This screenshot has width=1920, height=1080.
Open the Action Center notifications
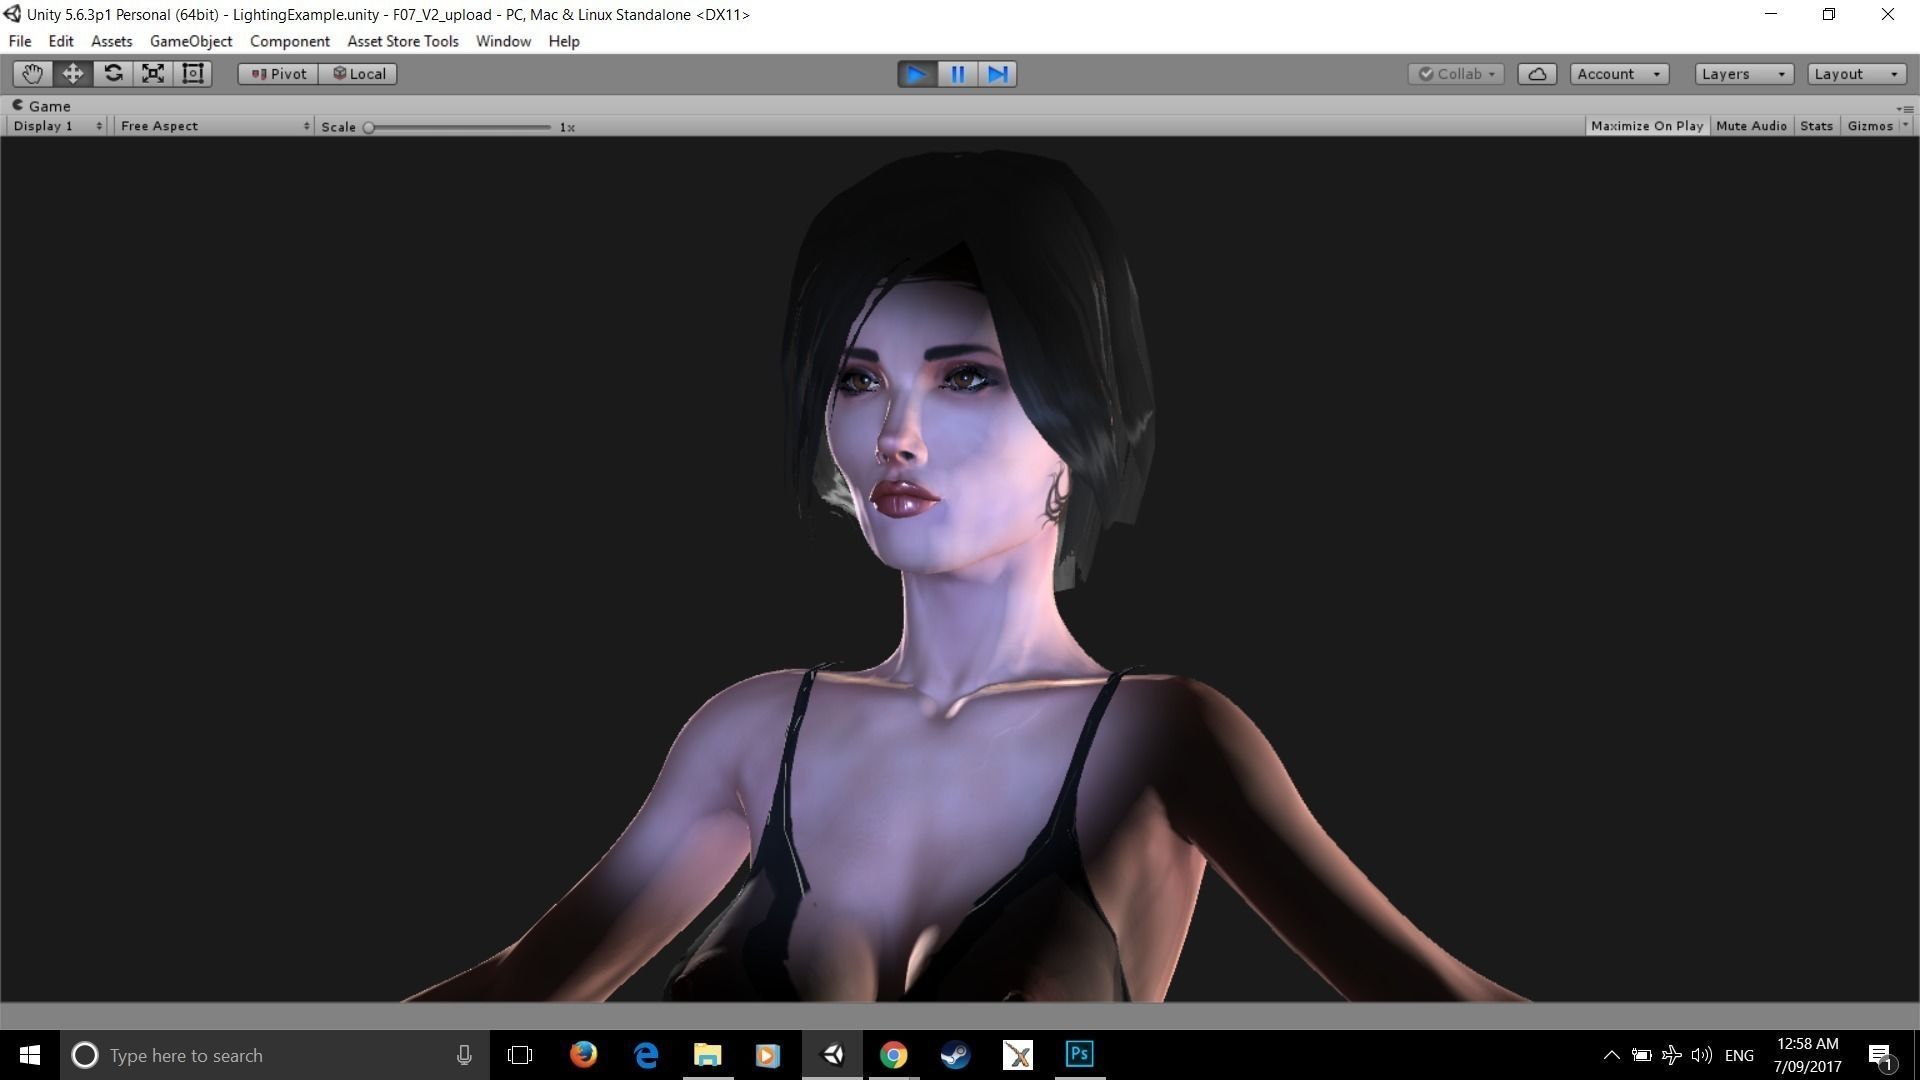click(x=1880, y=1055)
